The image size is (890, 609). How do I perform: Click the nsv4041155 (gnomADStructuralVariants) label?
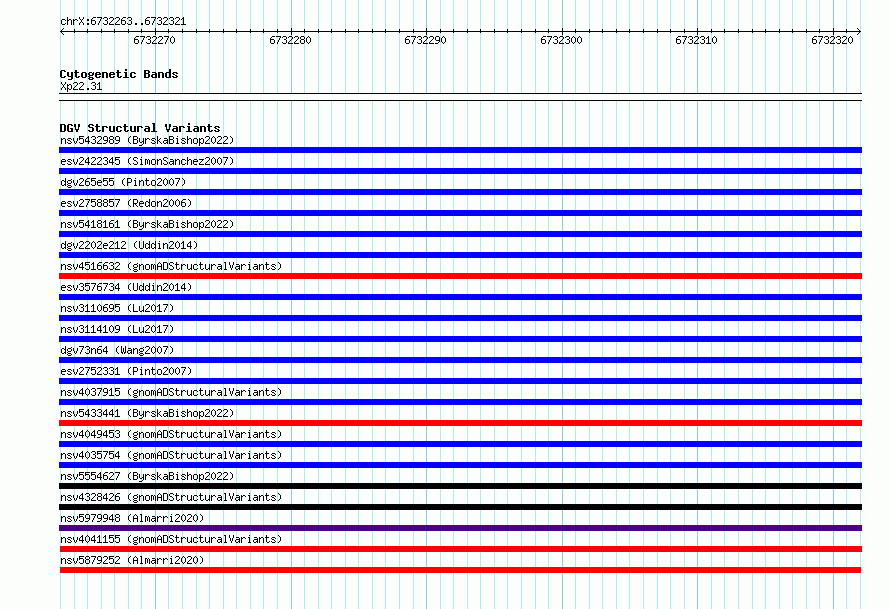171,539
